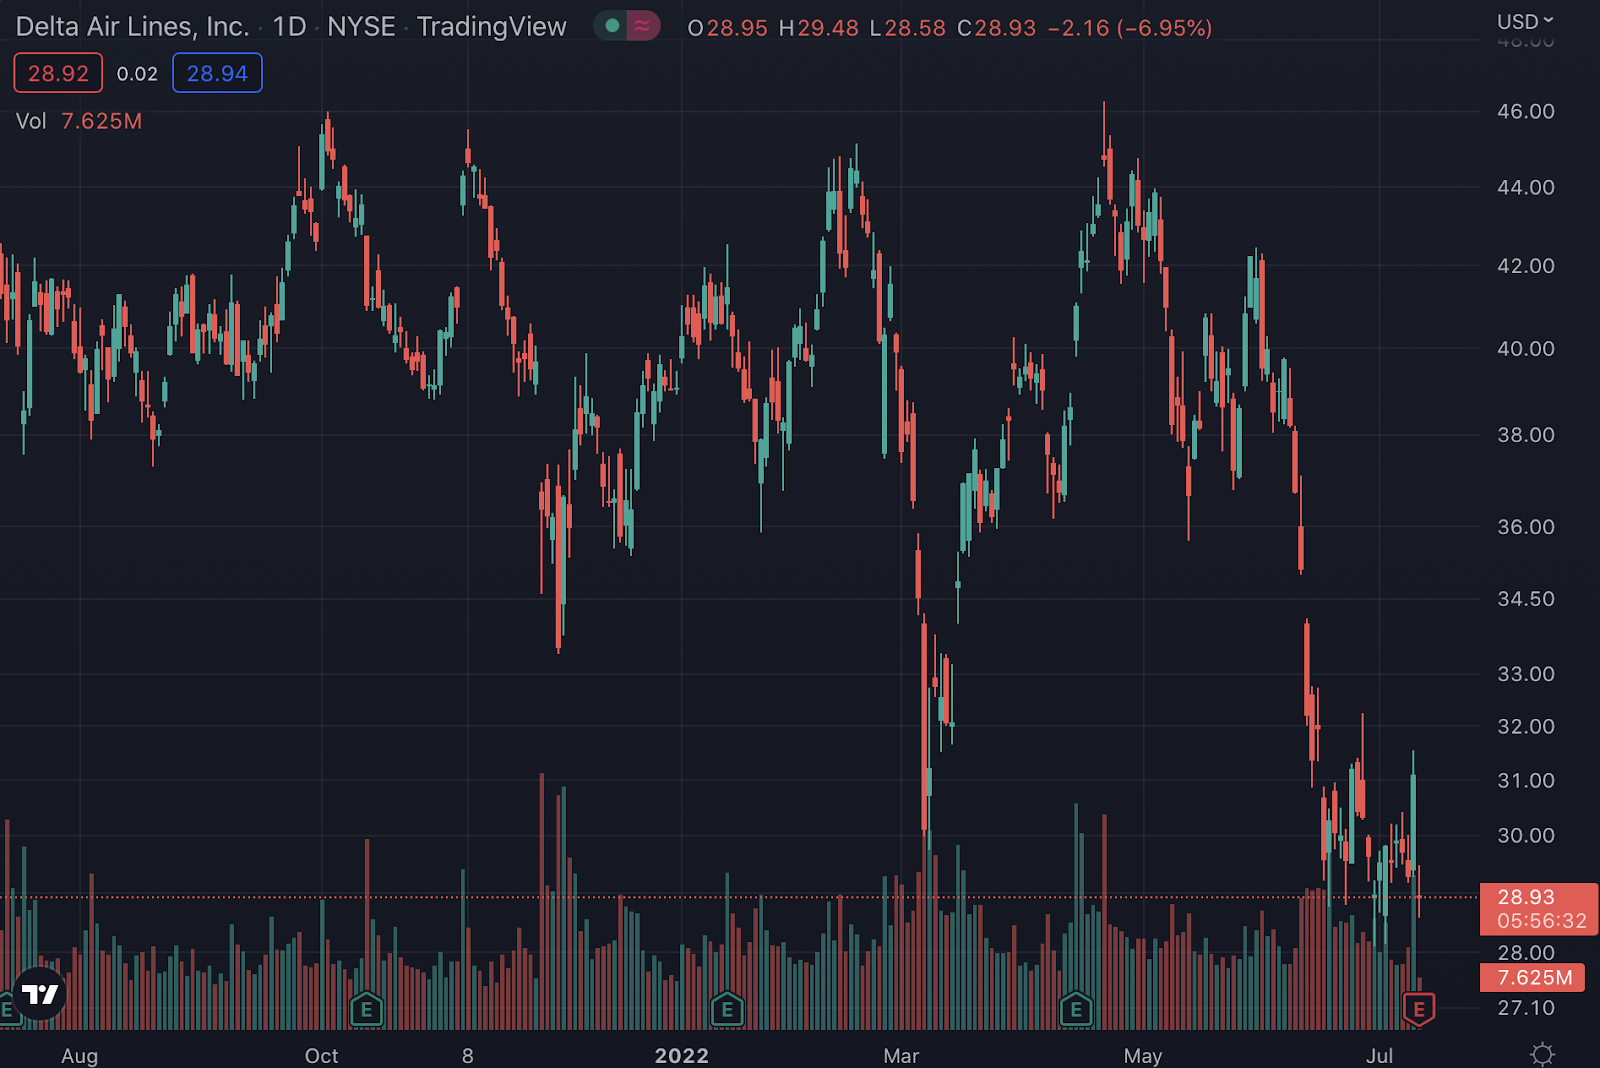Open the USD currency dropdown
Viewport: 1600px width, 1068px height.
[x=1525, y=21]
